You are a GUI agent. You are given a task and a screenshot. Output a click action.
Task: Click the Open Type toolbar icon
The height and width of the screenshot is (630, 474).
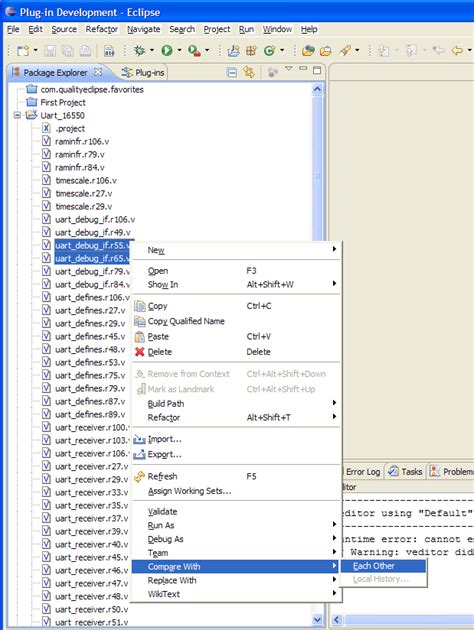[309, 51]
